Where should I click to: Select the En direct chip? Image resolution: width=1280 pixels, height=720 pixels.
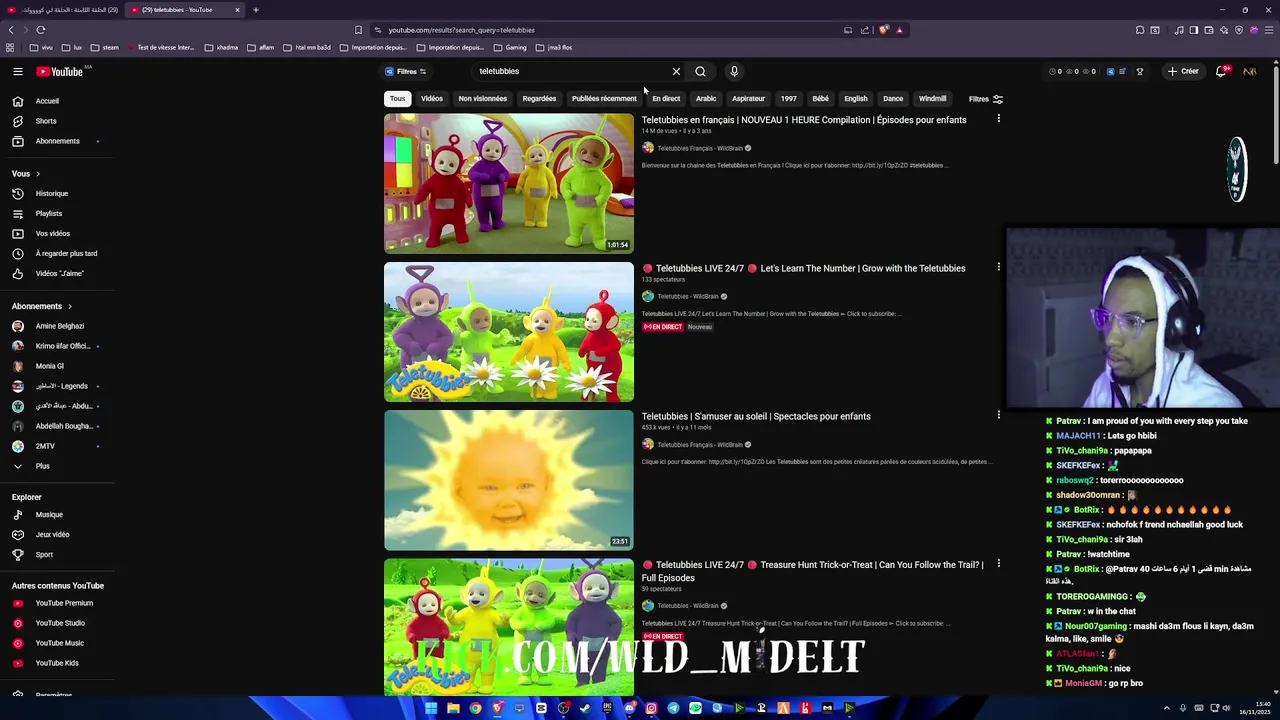click(x=666, y=98)
